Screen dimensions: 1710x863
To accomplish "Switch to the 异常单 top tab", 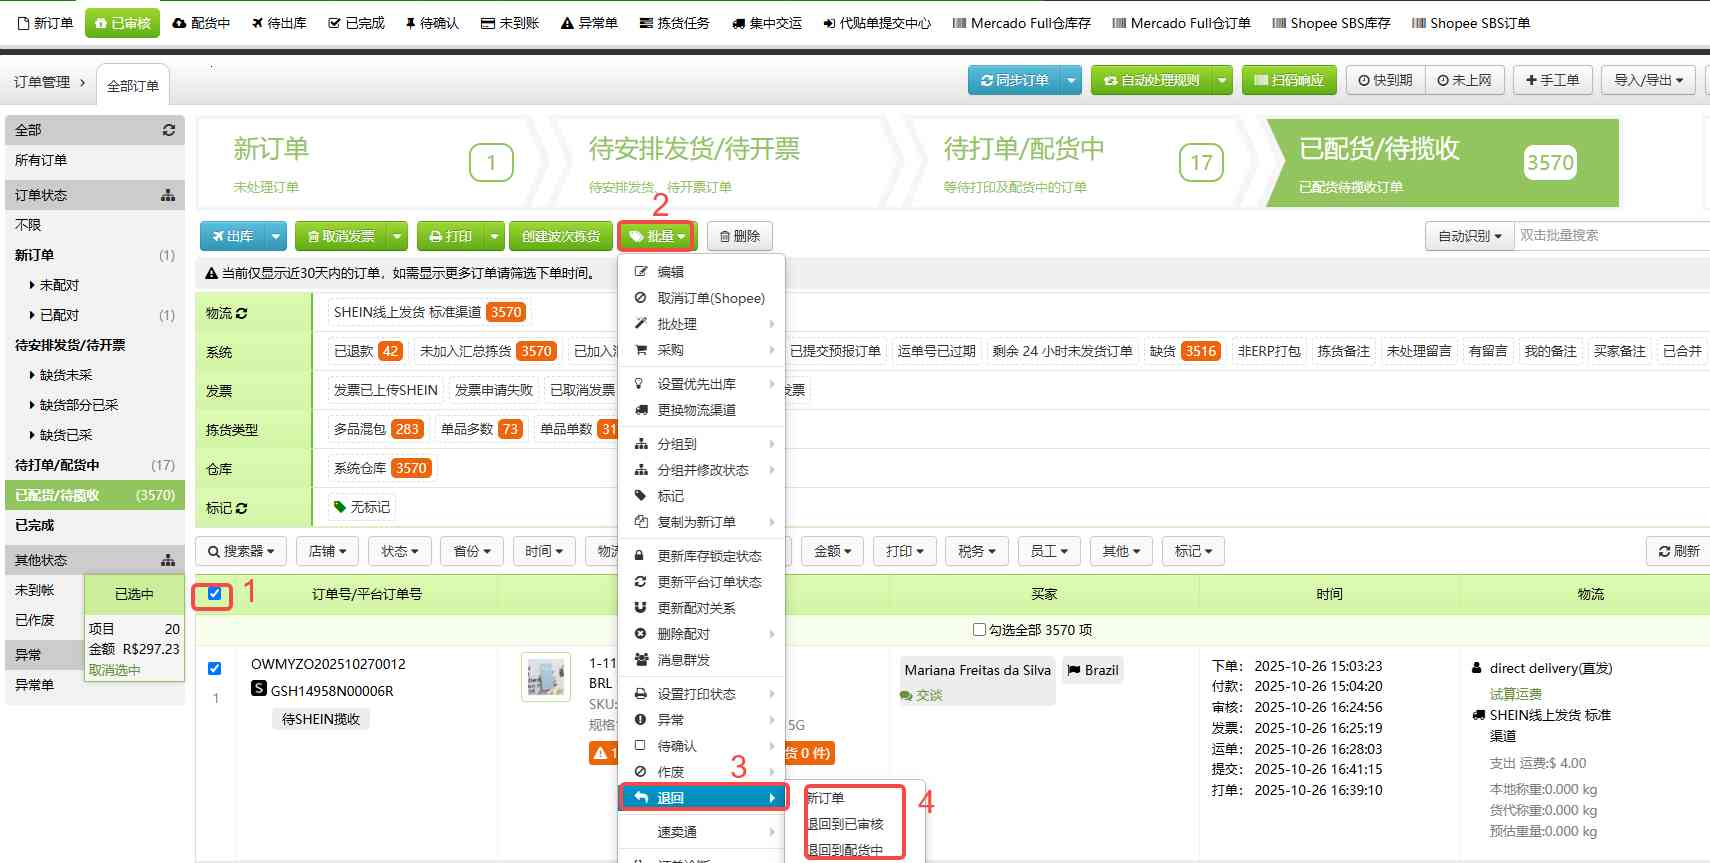I will click(x=588, y=23).
